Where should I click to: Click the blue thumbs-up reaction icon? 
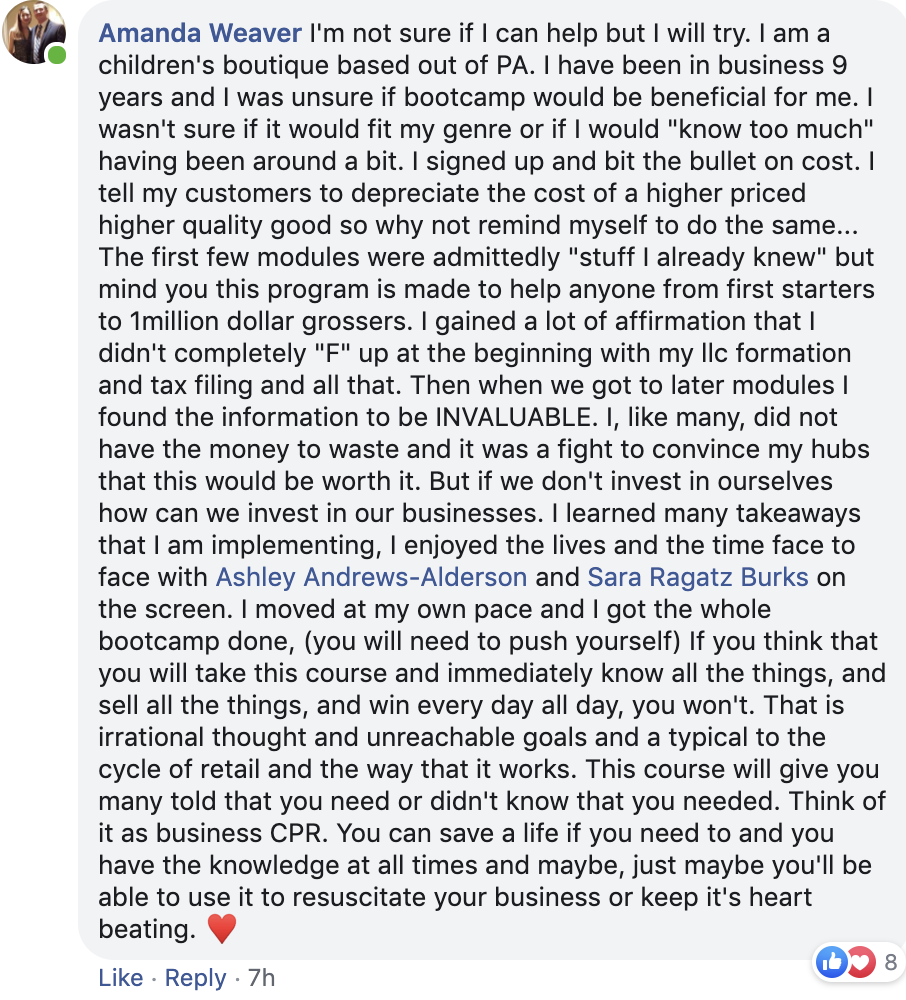pos(831,964)
